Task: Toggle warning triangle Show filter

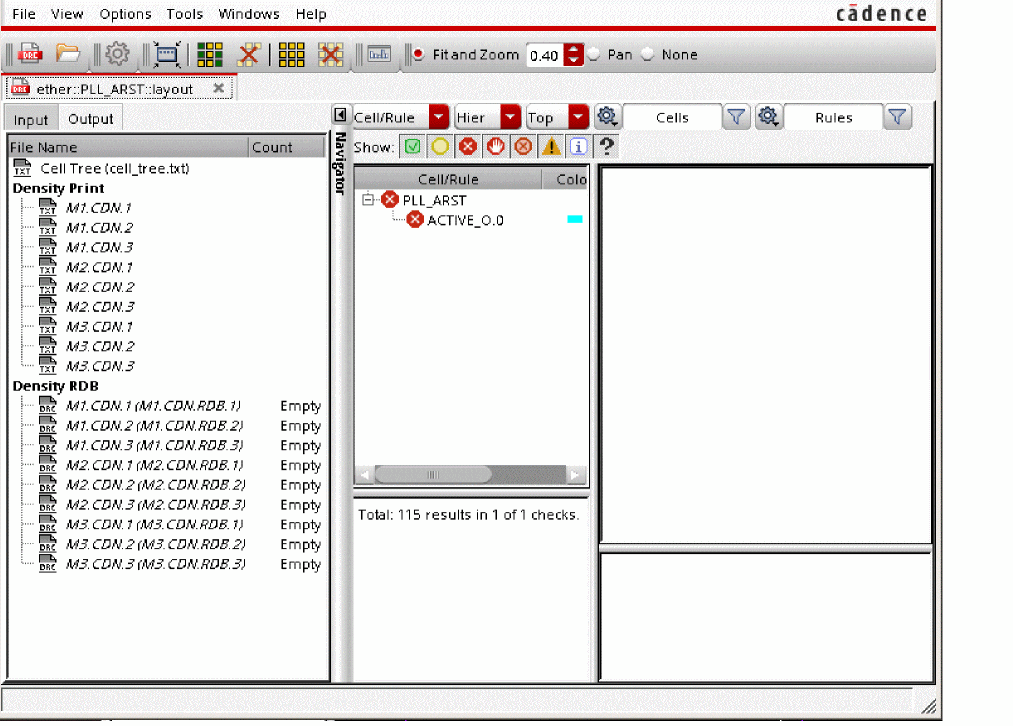Action: tap(551, 147)
